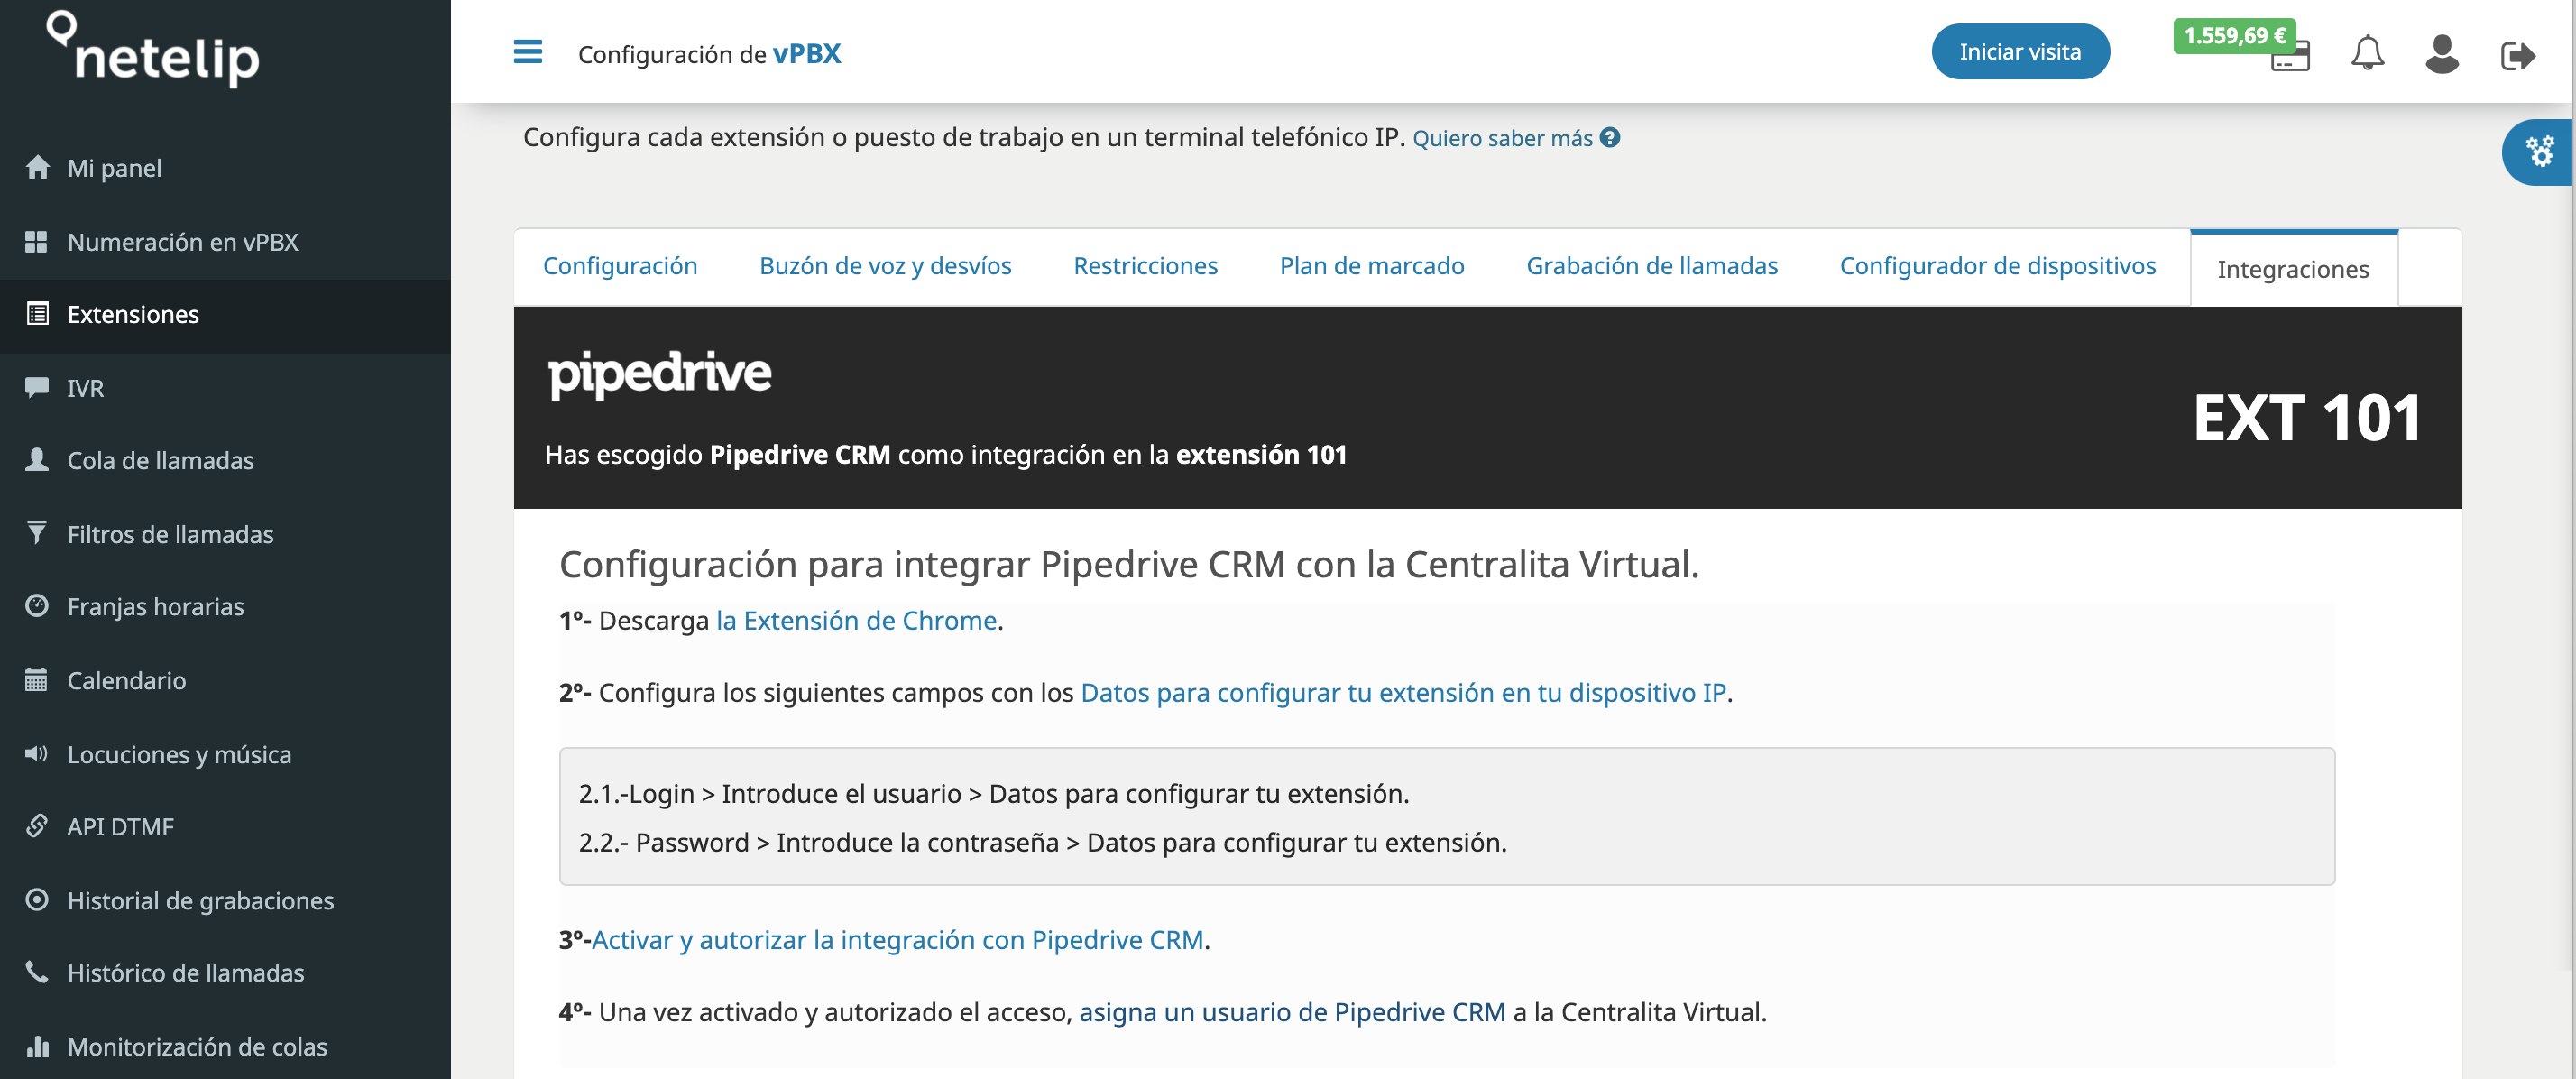The width and height of the screenshot is (2576, 1079).
Task: Open Datos para configurar tu extensión link
Action: click(x=1403, y=692)
